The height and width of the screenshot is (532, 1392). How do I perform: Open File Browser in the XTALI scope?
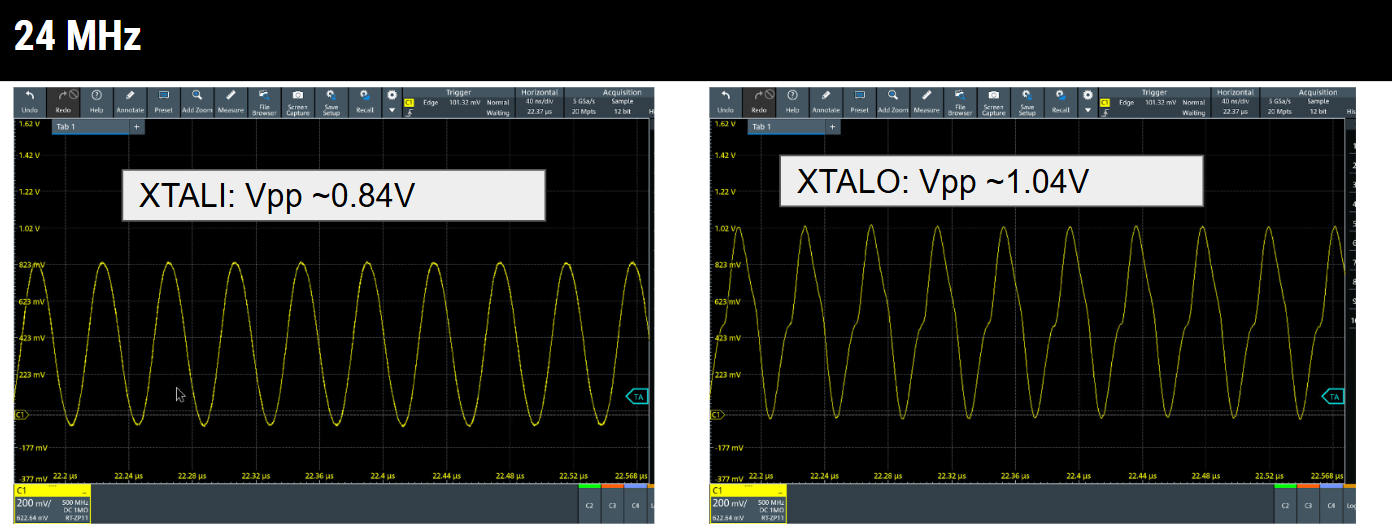click(264, 101)
